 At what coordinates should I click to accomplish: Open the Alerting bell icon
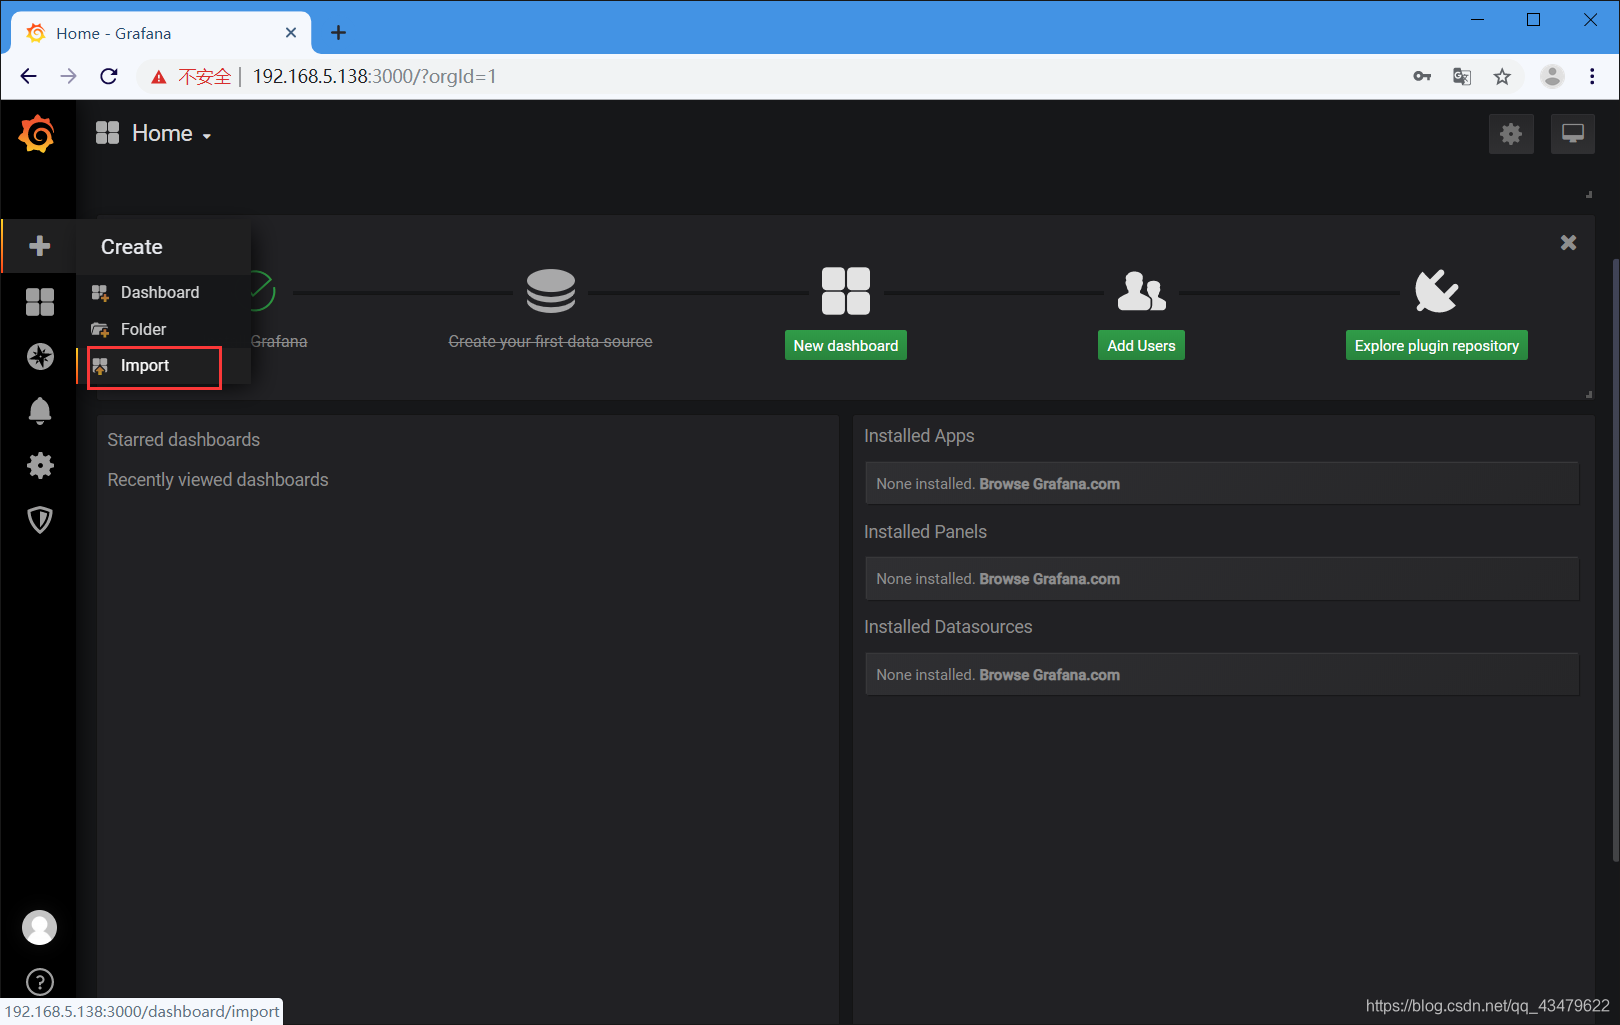[x=40, y=411]
